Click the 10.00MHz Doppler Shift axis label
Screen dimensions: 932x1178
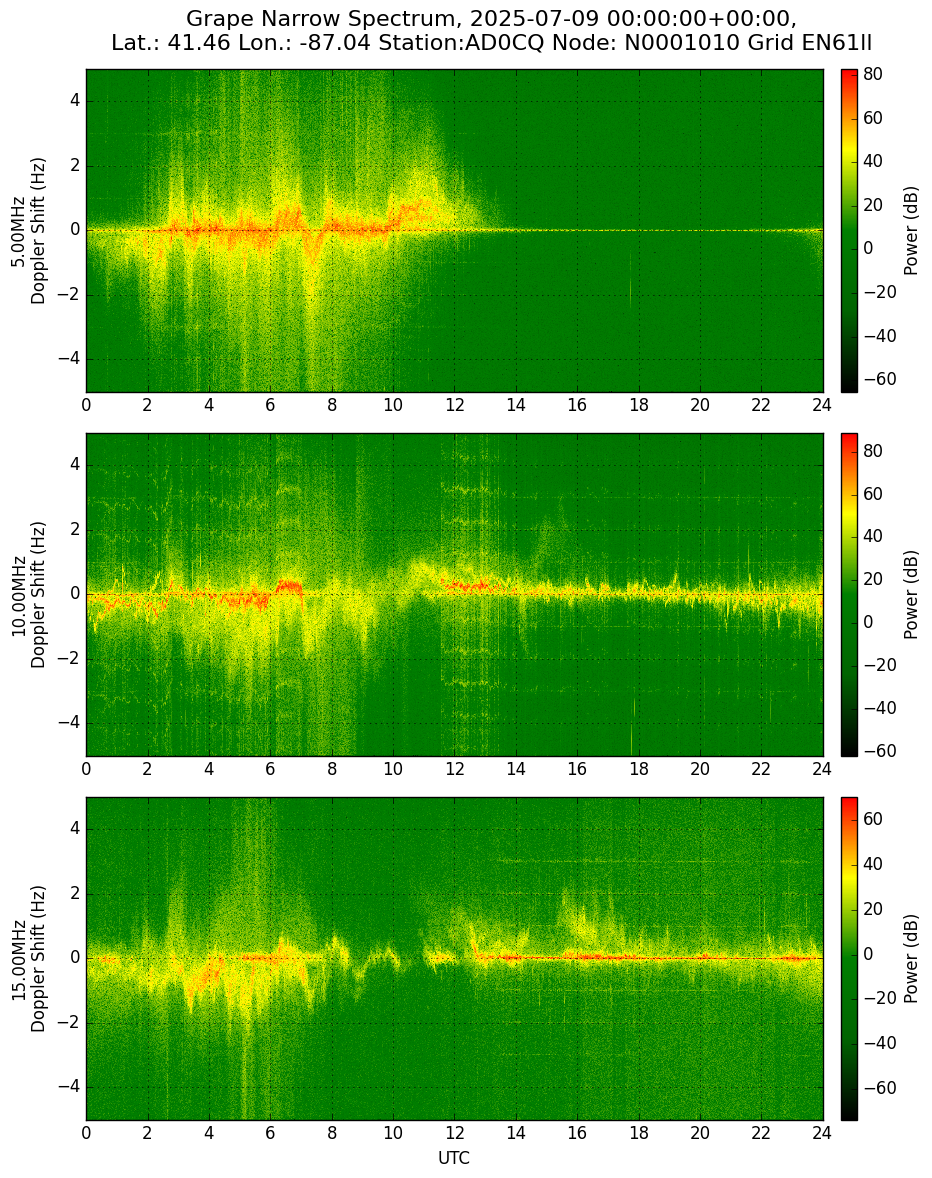coord(29,594)
